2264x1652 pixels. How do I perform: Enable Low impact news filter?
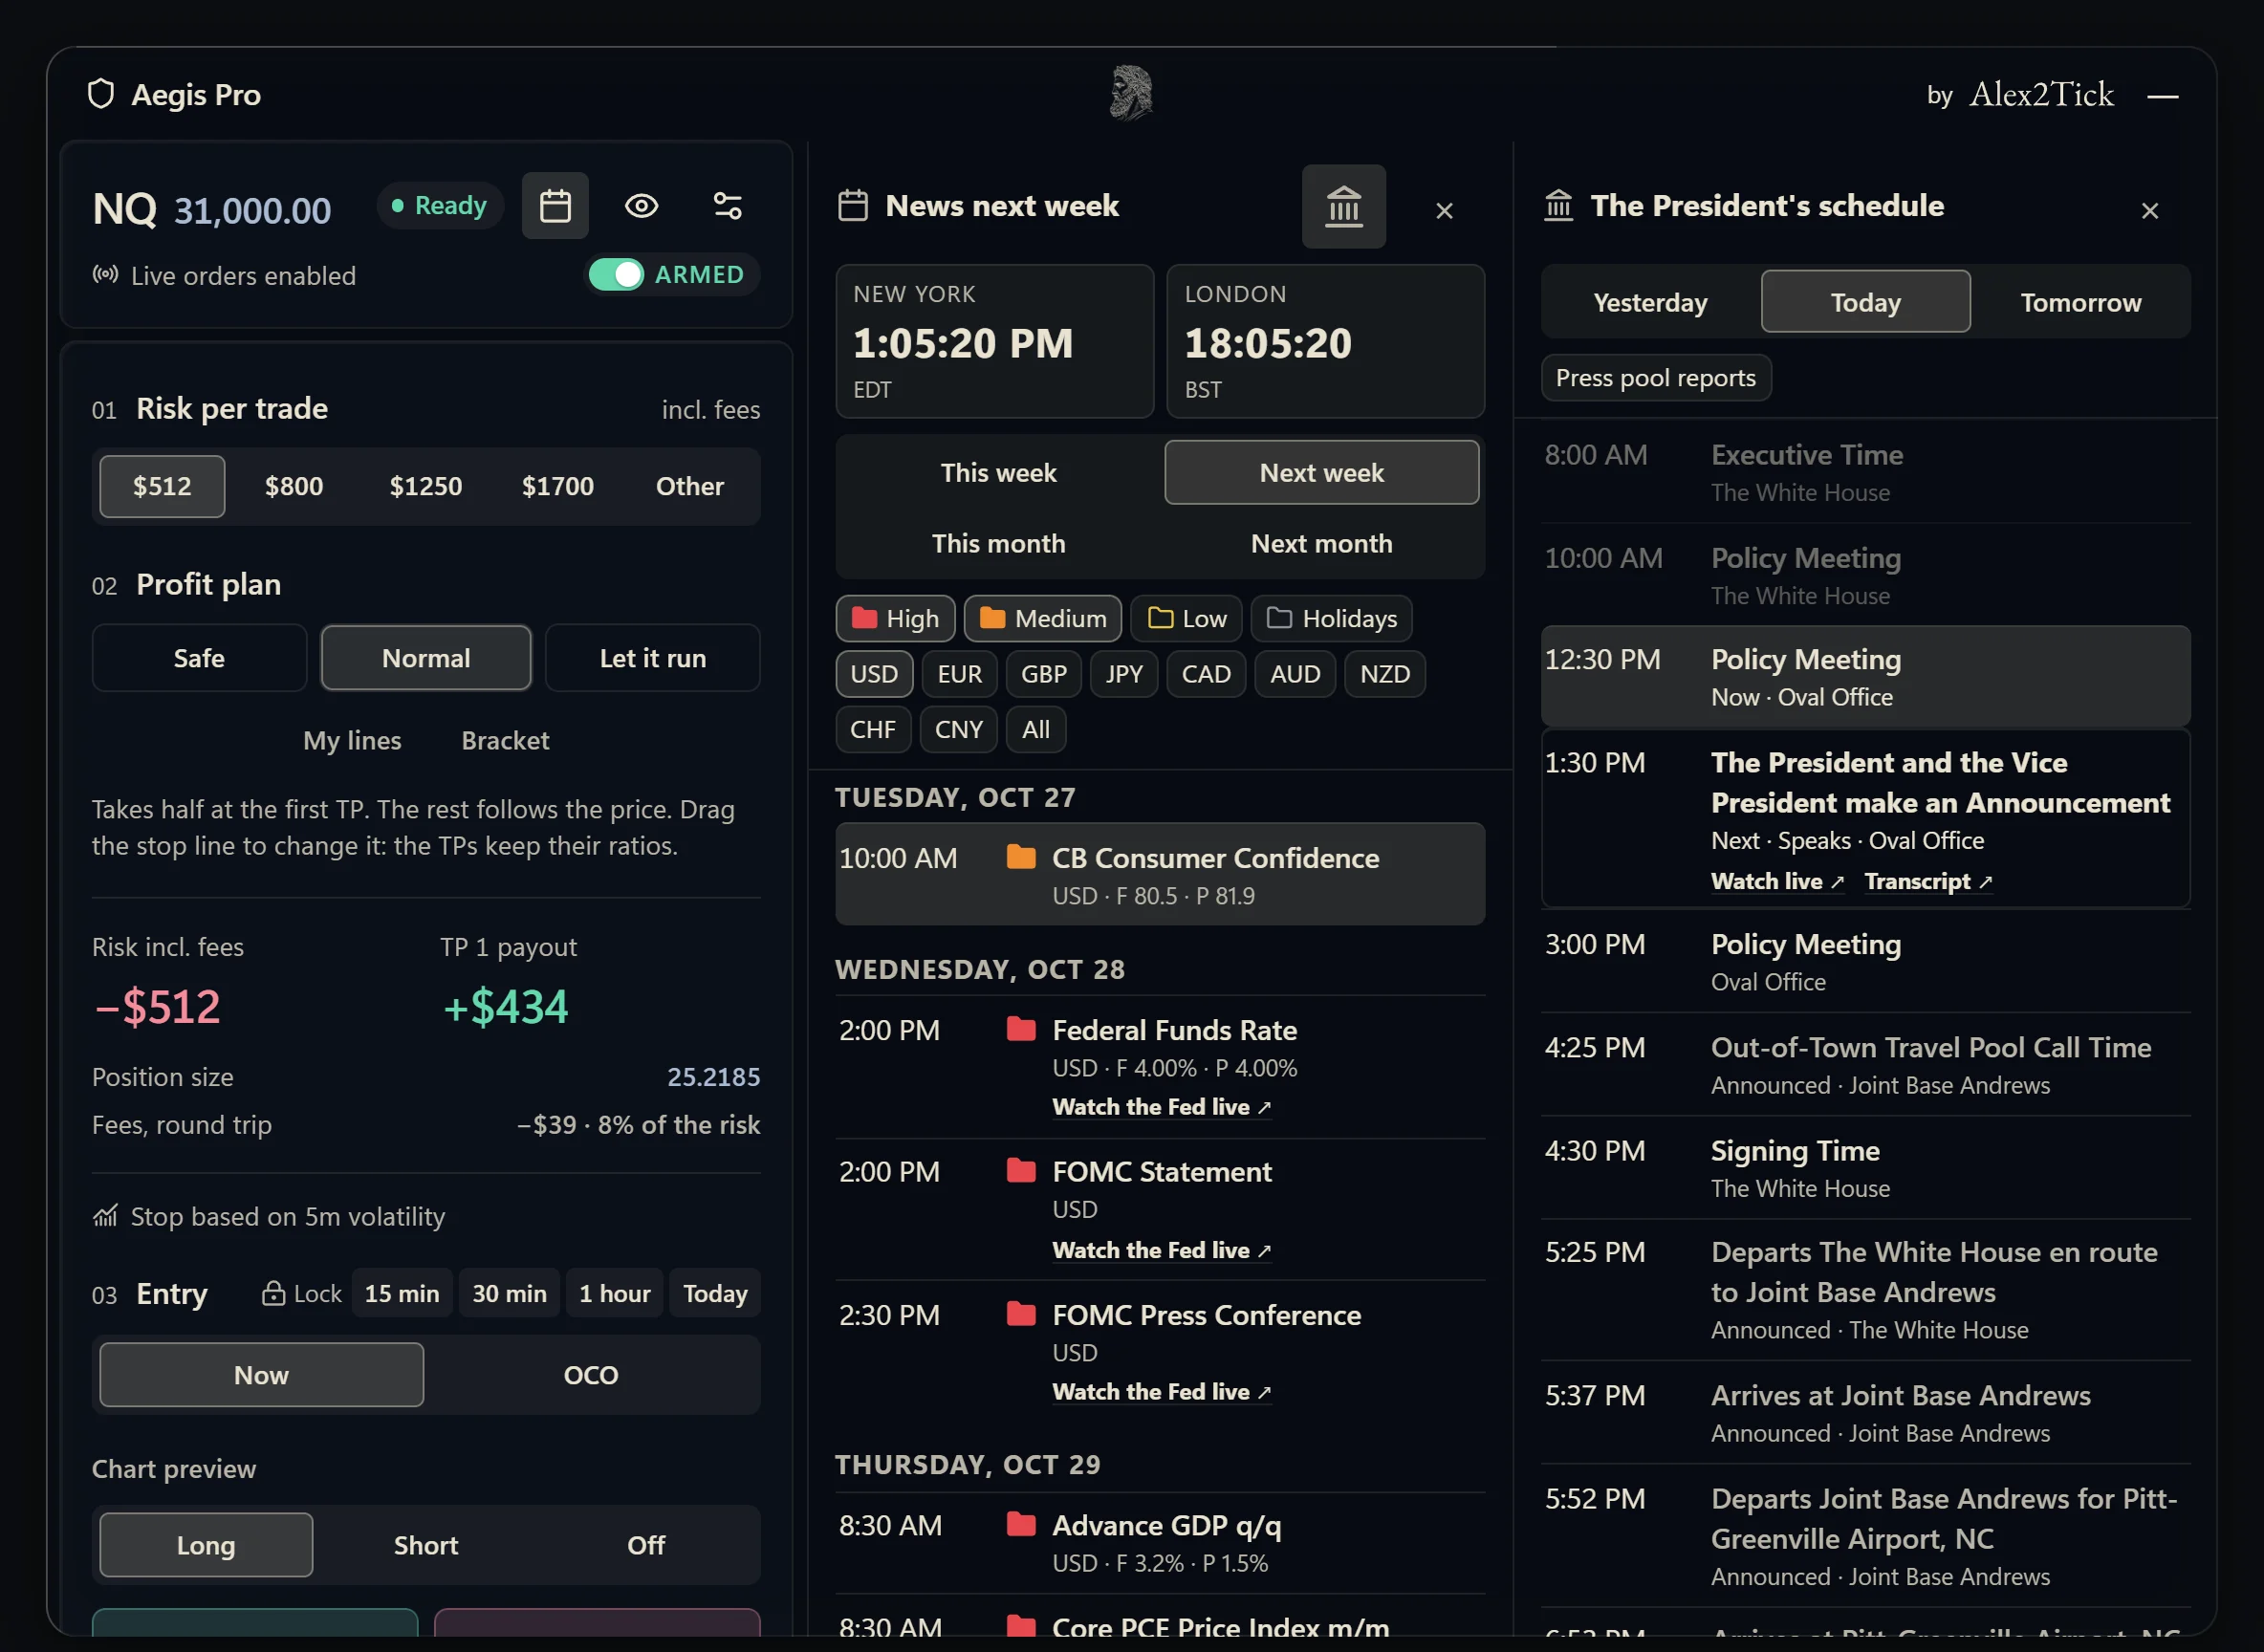1186,619
